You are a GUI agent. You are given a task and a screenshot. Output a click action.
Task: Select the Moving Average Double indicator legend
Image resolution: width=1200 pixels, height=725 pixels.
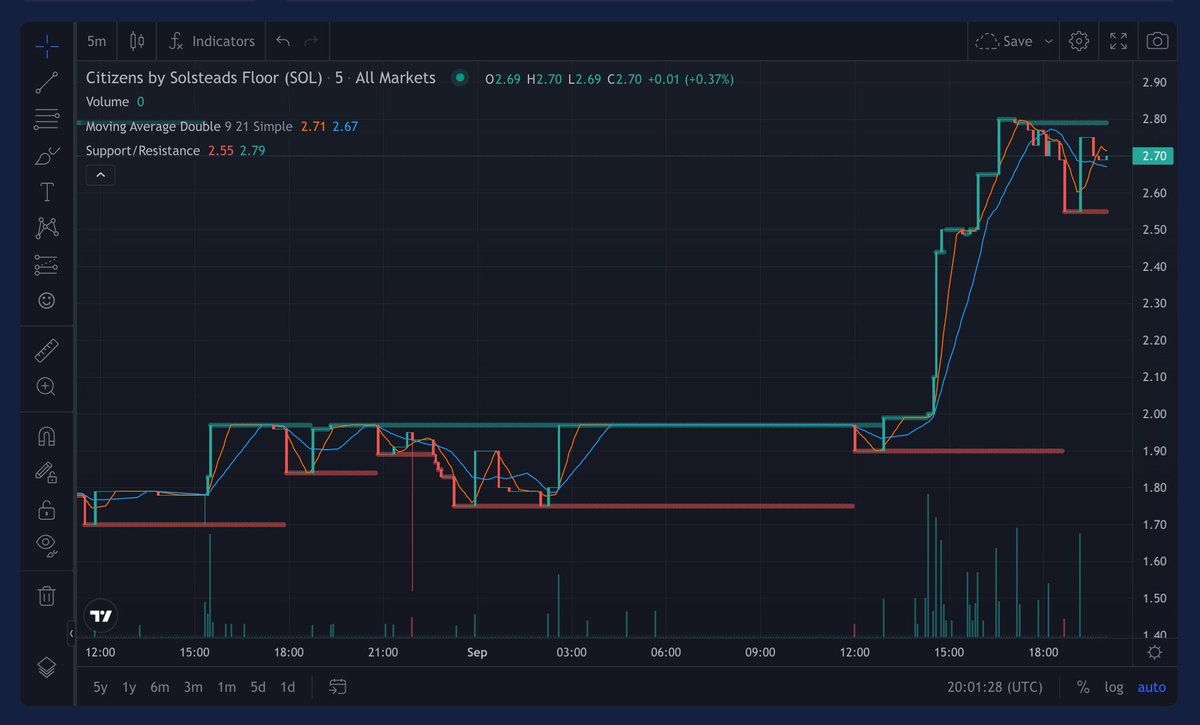pyautogui.click(x=154, y=126)
